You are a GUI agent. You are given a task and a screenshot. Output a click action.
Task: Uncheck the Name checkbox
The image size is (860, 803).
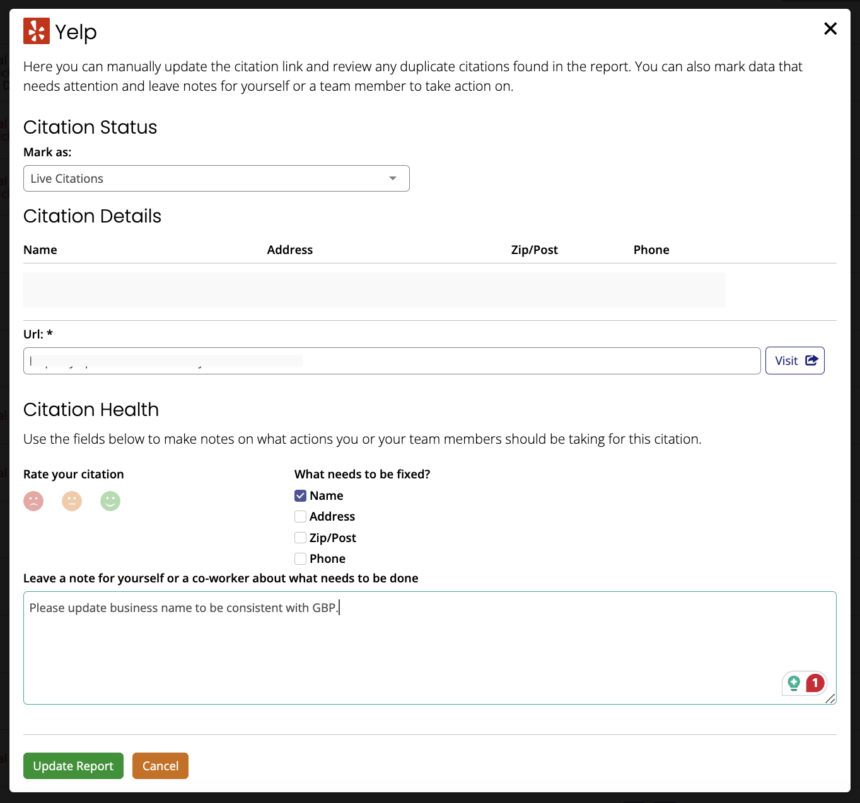[300, 495]
